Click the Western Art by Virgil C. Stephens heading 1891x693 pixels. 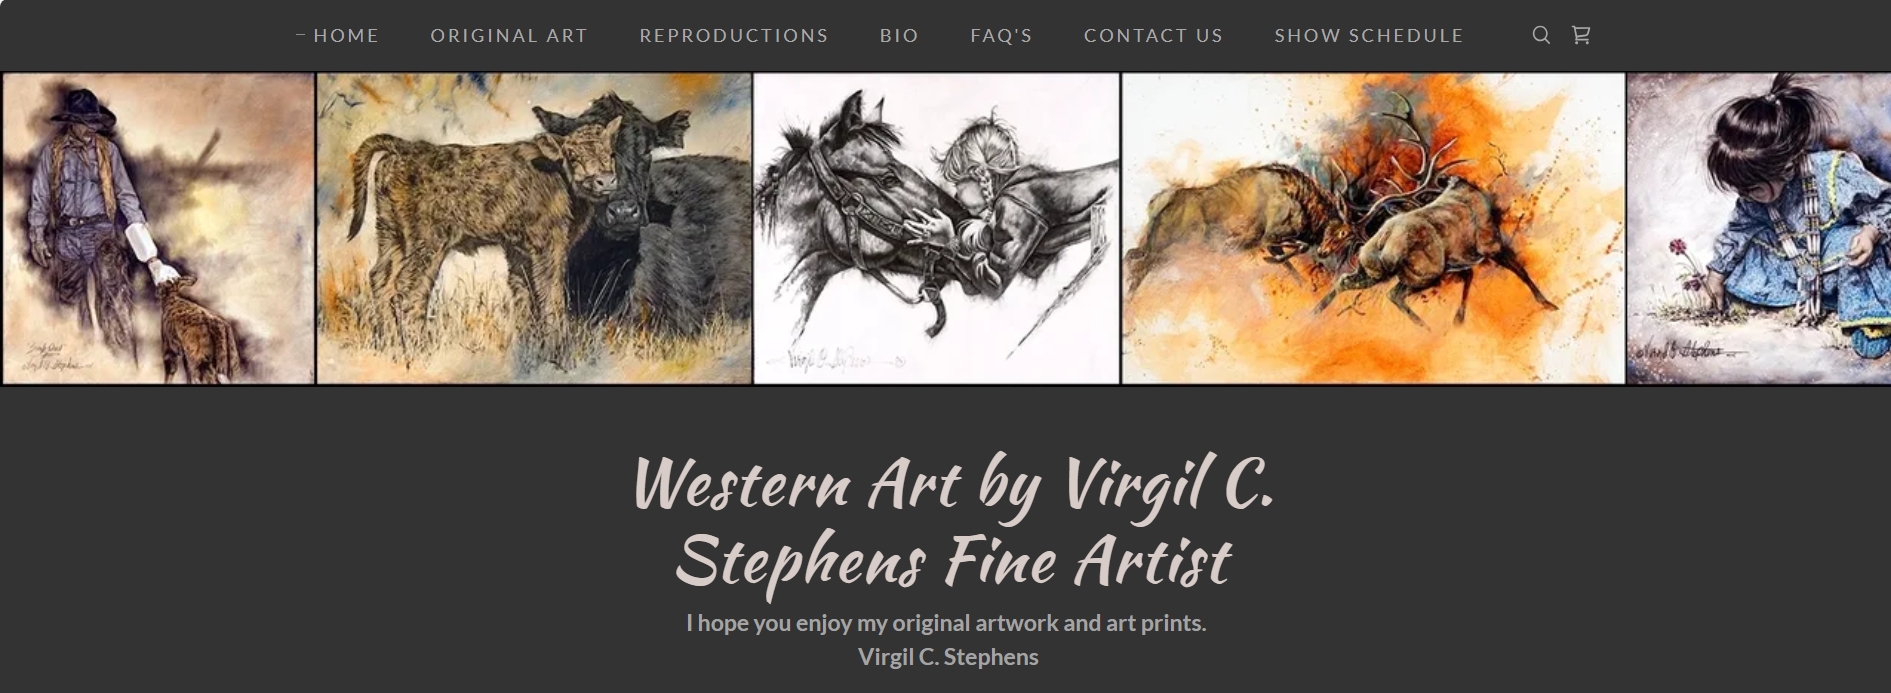click(x=953, y=524)
